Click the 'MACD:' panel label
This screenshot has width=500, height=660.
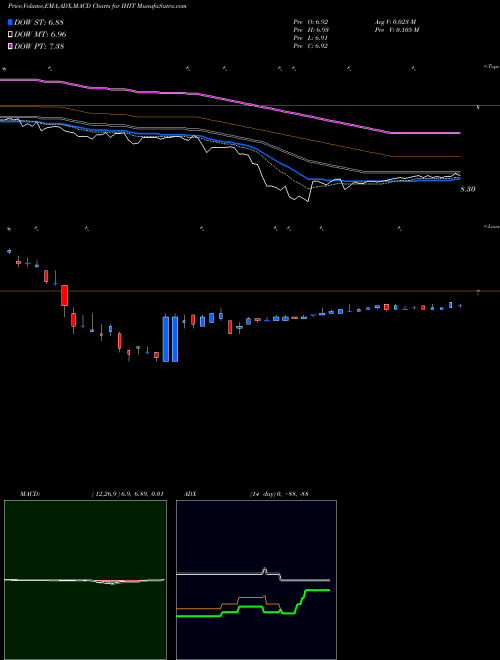[x=30, y=494]
